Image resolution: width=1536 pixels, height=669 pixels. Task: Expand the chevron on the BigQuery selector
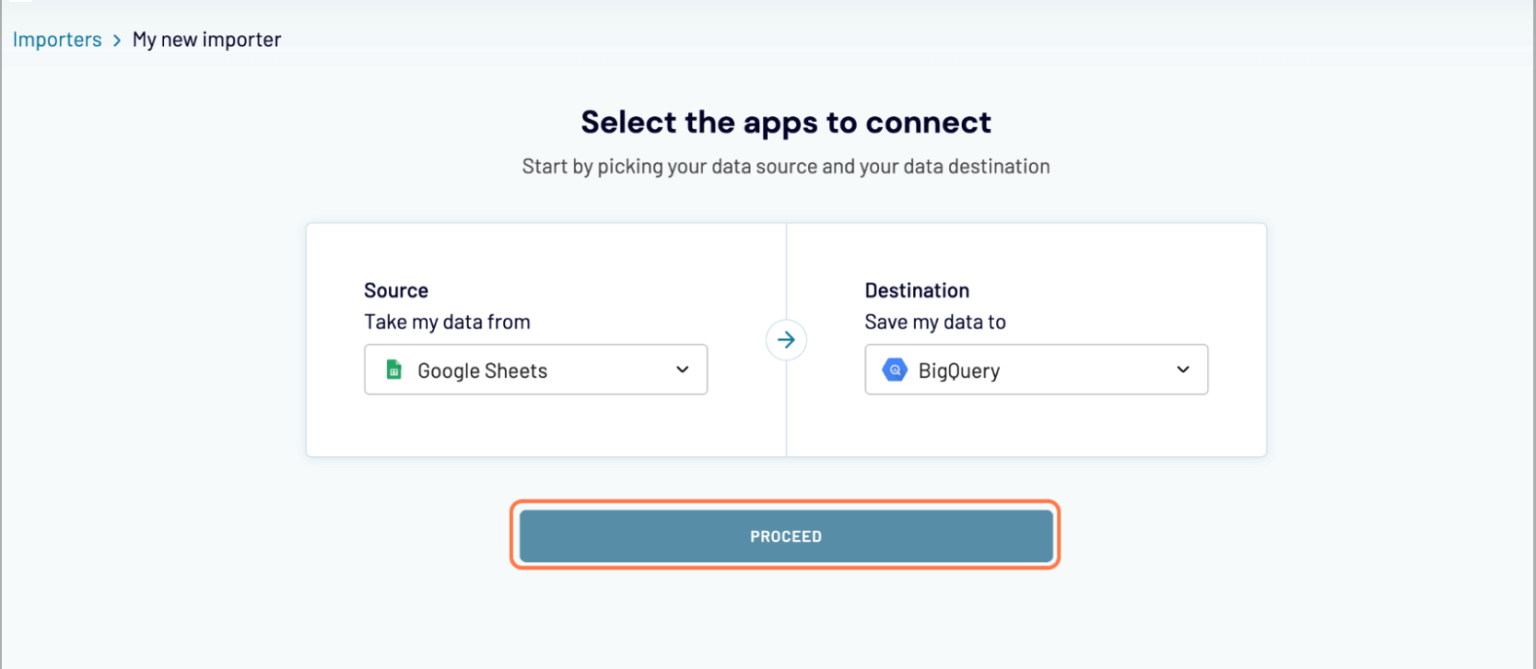pyautogui.click(x=1182, y=369)
